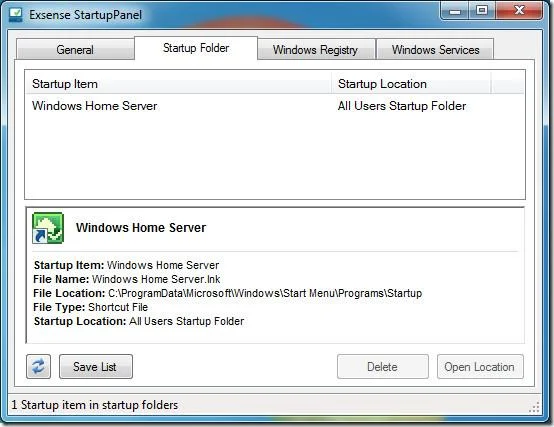The width and height of the screenshot is (554, 427).
Task: Click the Delete button
Action: 383,367
